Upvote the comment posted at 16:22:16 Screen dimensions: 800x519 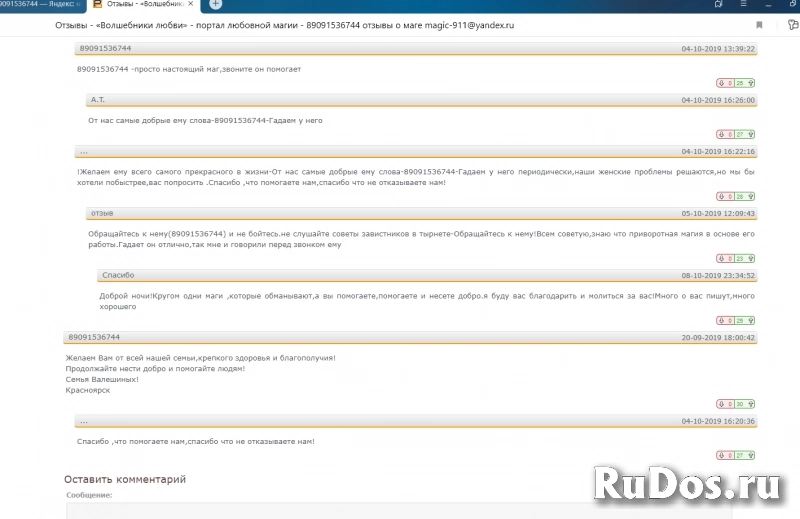click(x=751, y=197)
